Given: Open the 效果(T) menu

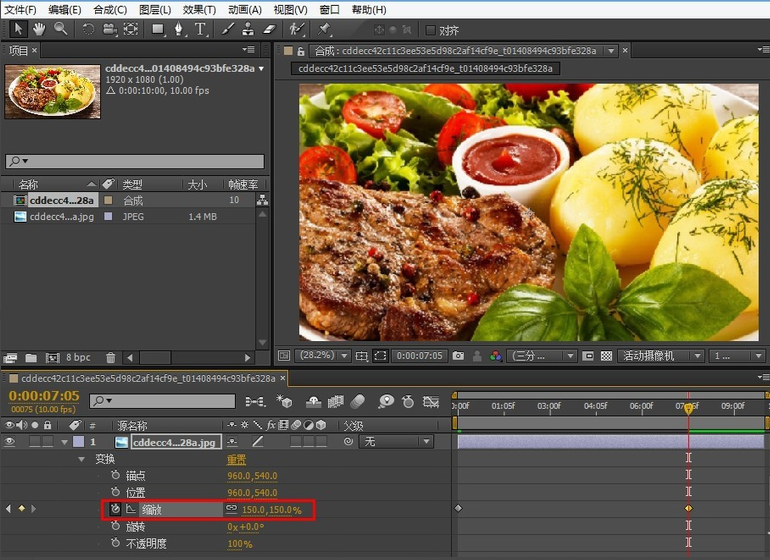Looking at the screenshot, I should [199, 10].
